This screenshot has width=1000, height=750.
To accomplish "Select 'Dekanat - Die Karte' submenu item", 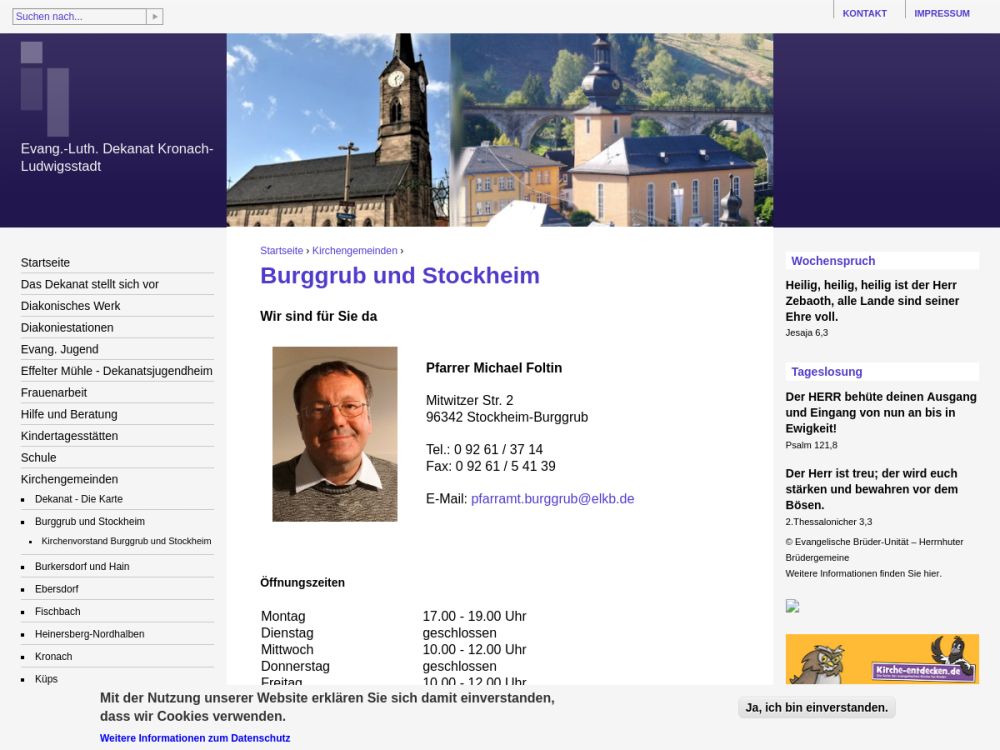I will [79, 499].
